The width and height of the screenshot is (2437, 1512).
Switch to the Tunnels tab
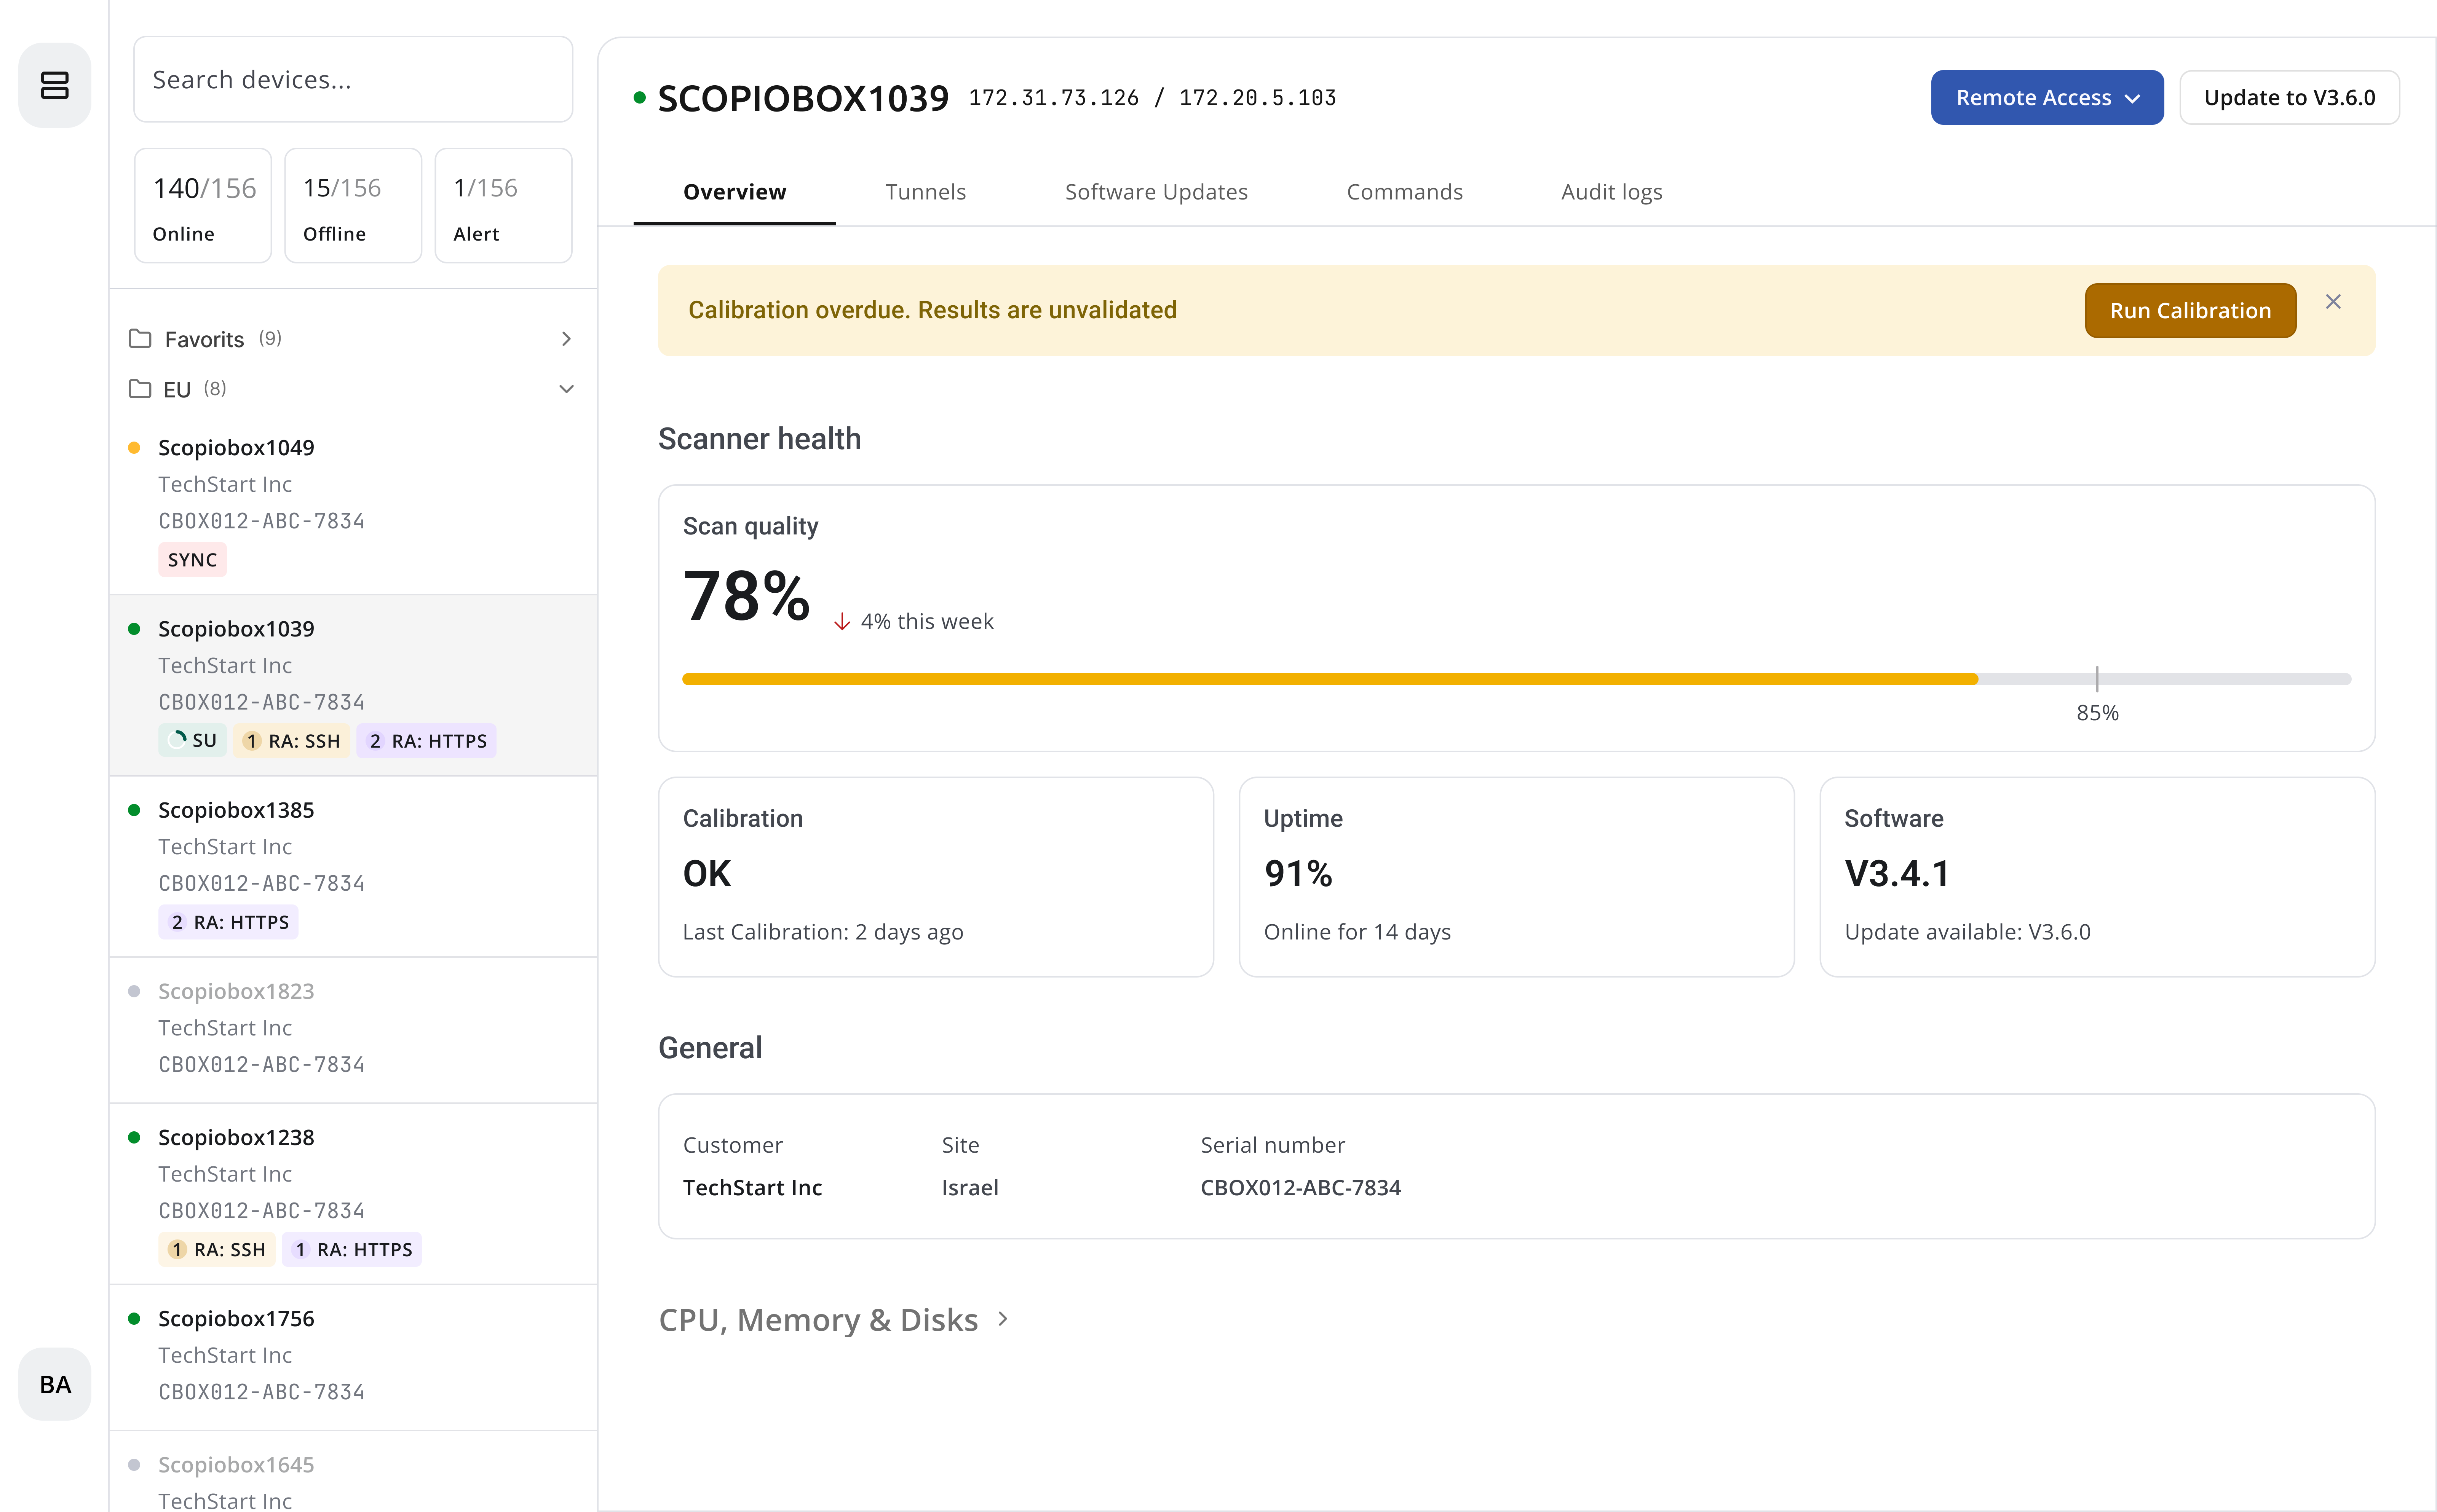coord(925,192)
